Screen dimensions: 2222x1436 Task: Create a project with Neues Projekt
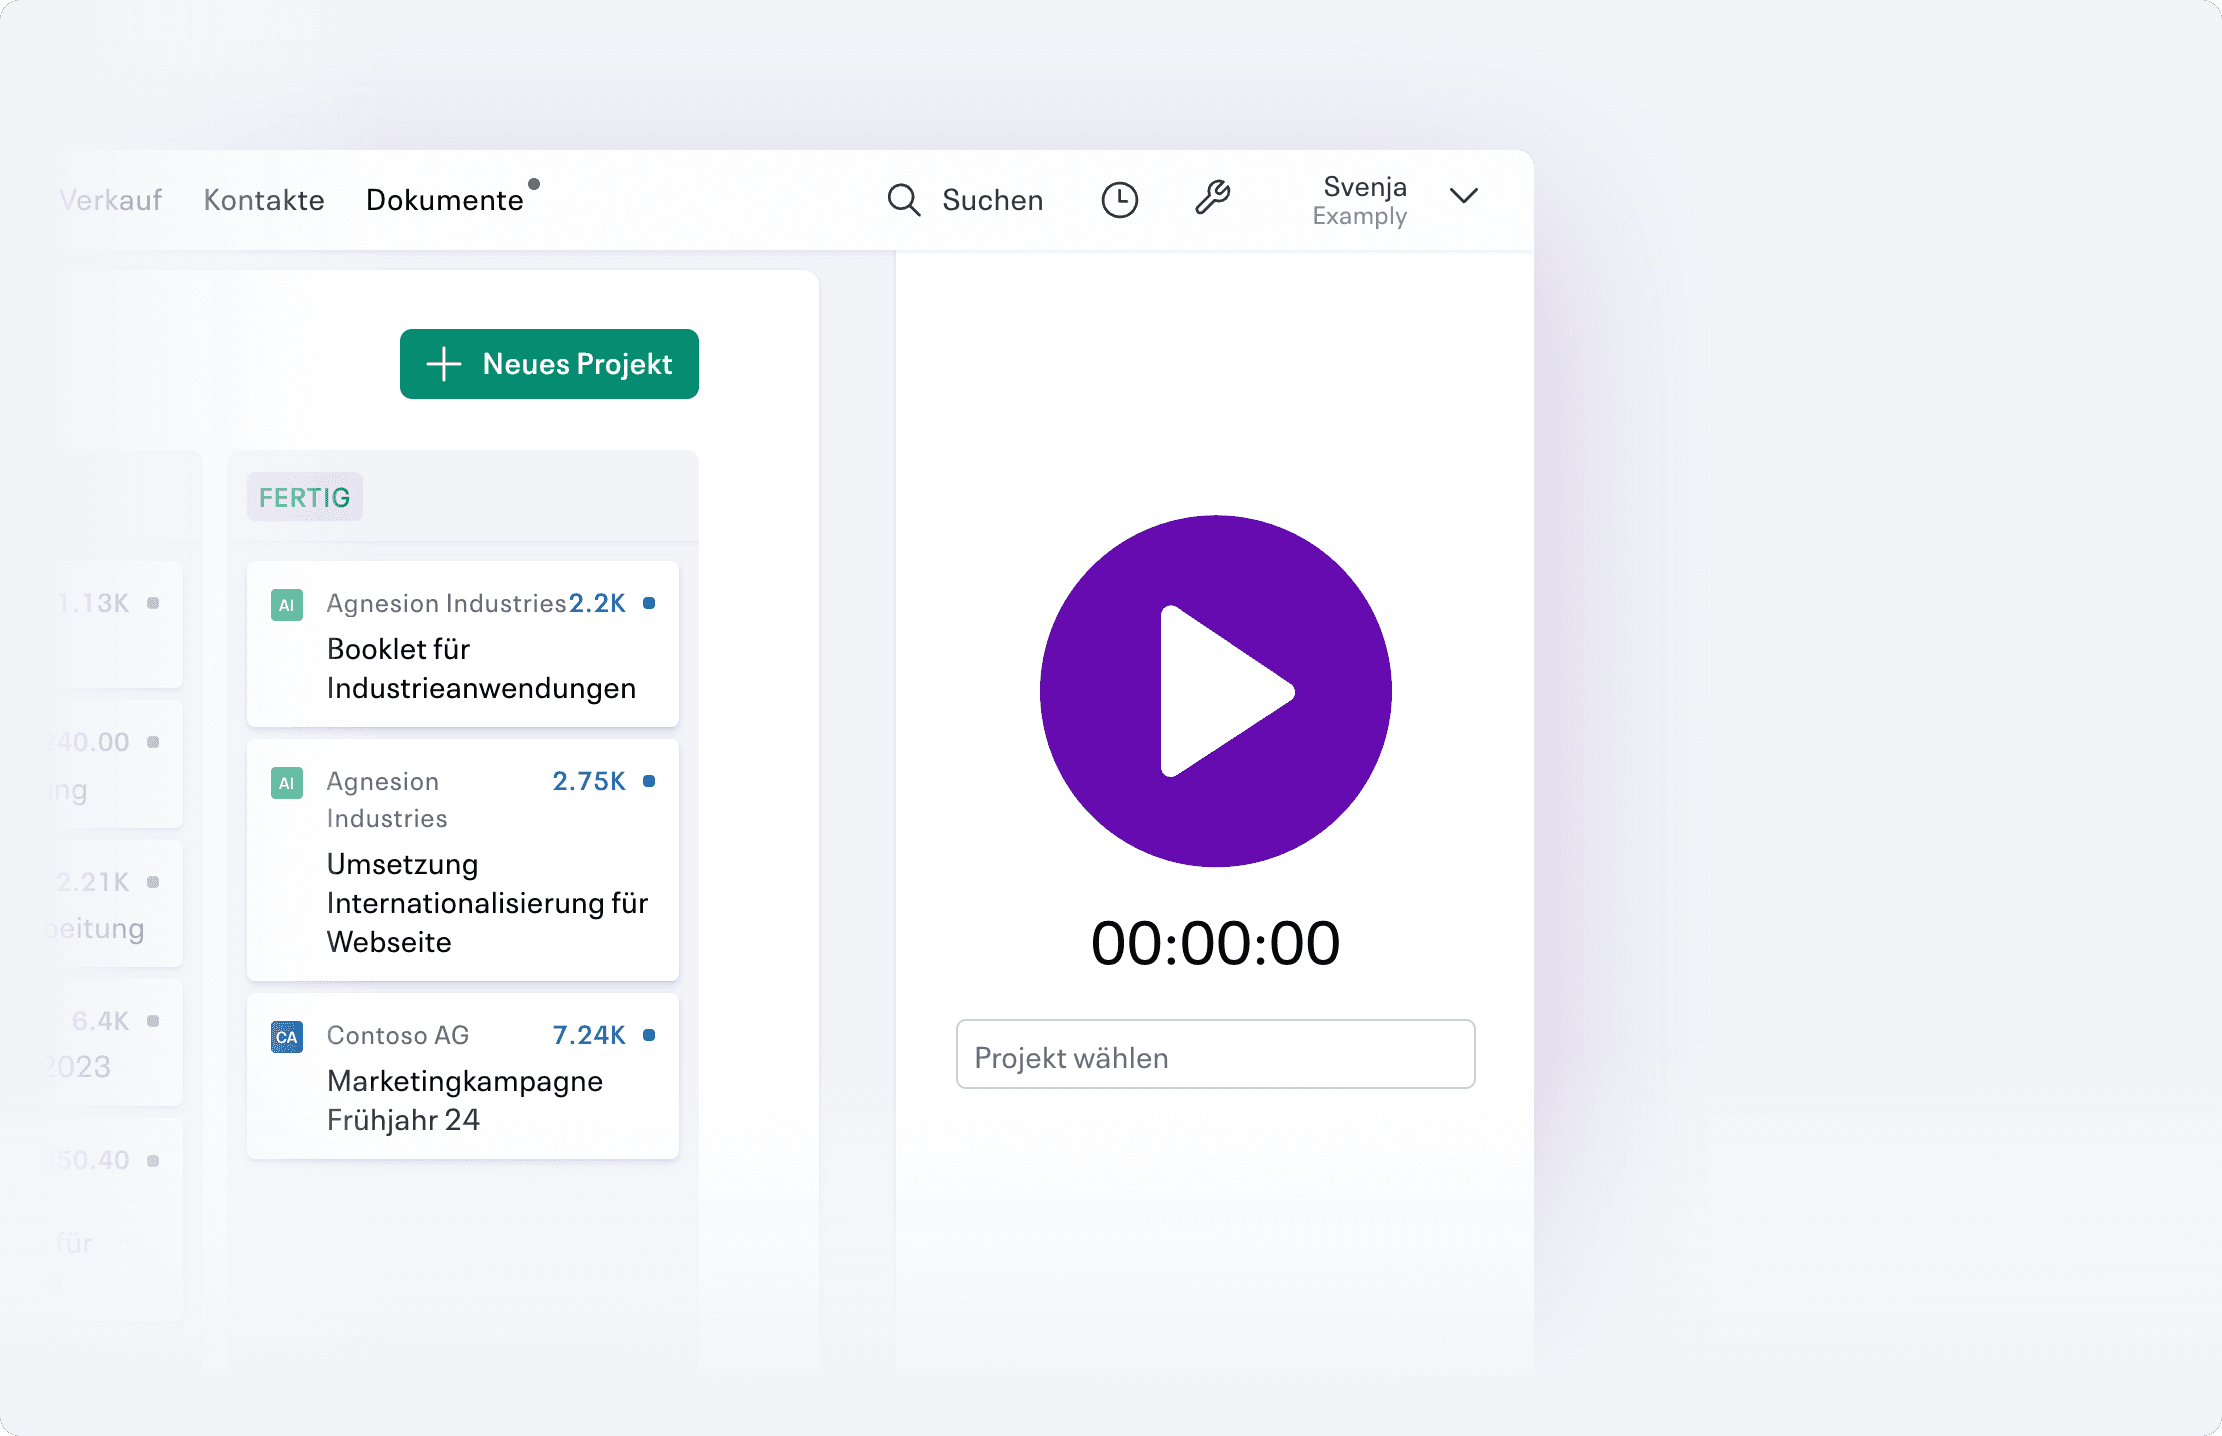tap(549, 364)
